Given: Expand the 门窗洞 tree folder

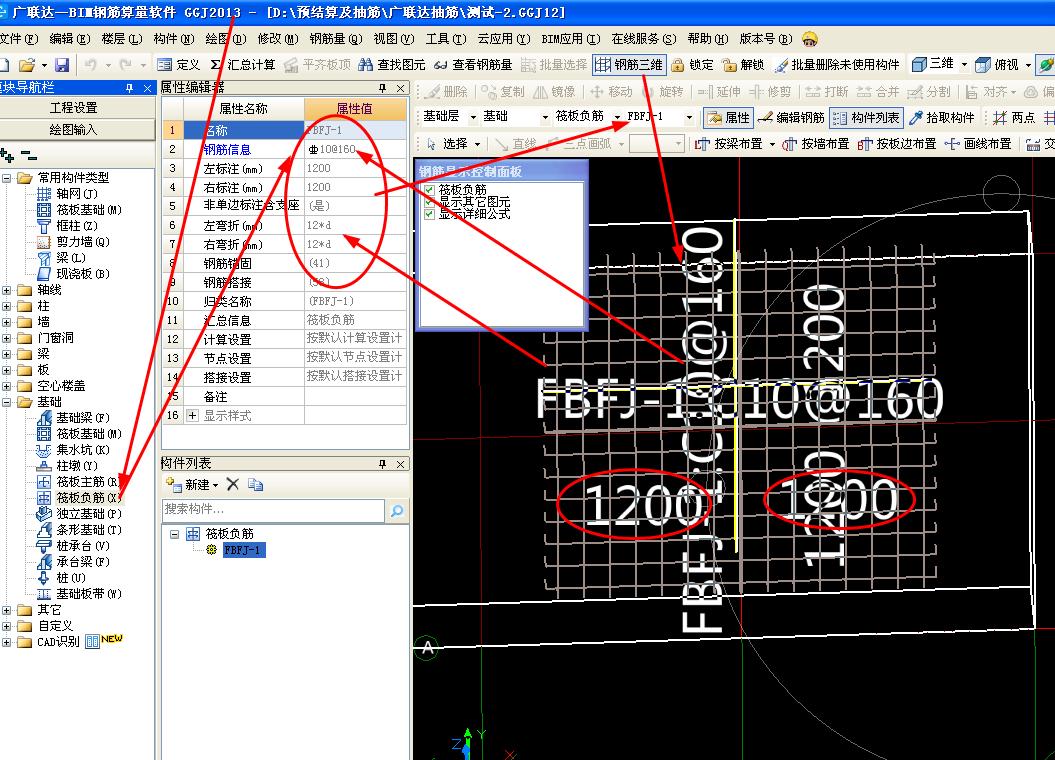Looking at the screenshot, I should click(x=7, y=338).
